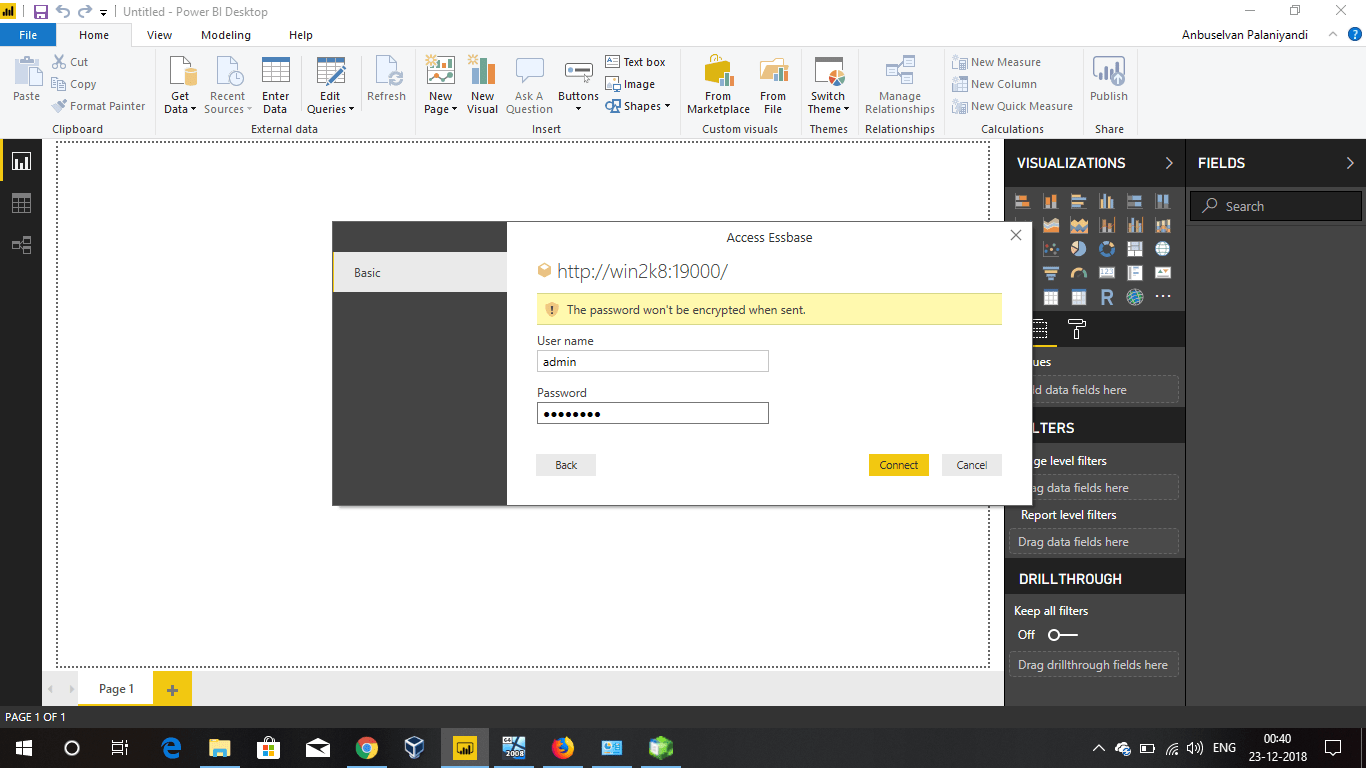
Task: Select the Scatter chart visualization
Action: (x=1051, y=249)
